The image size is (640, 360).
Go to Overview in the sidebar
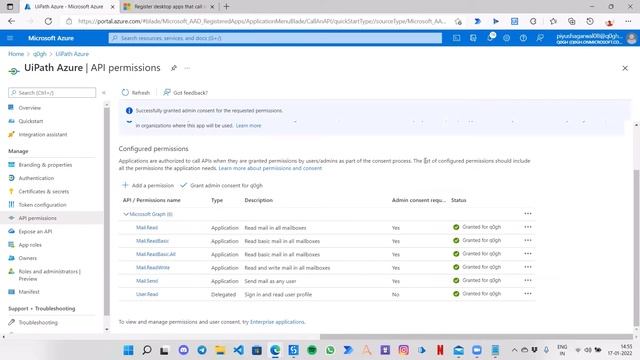30,108
